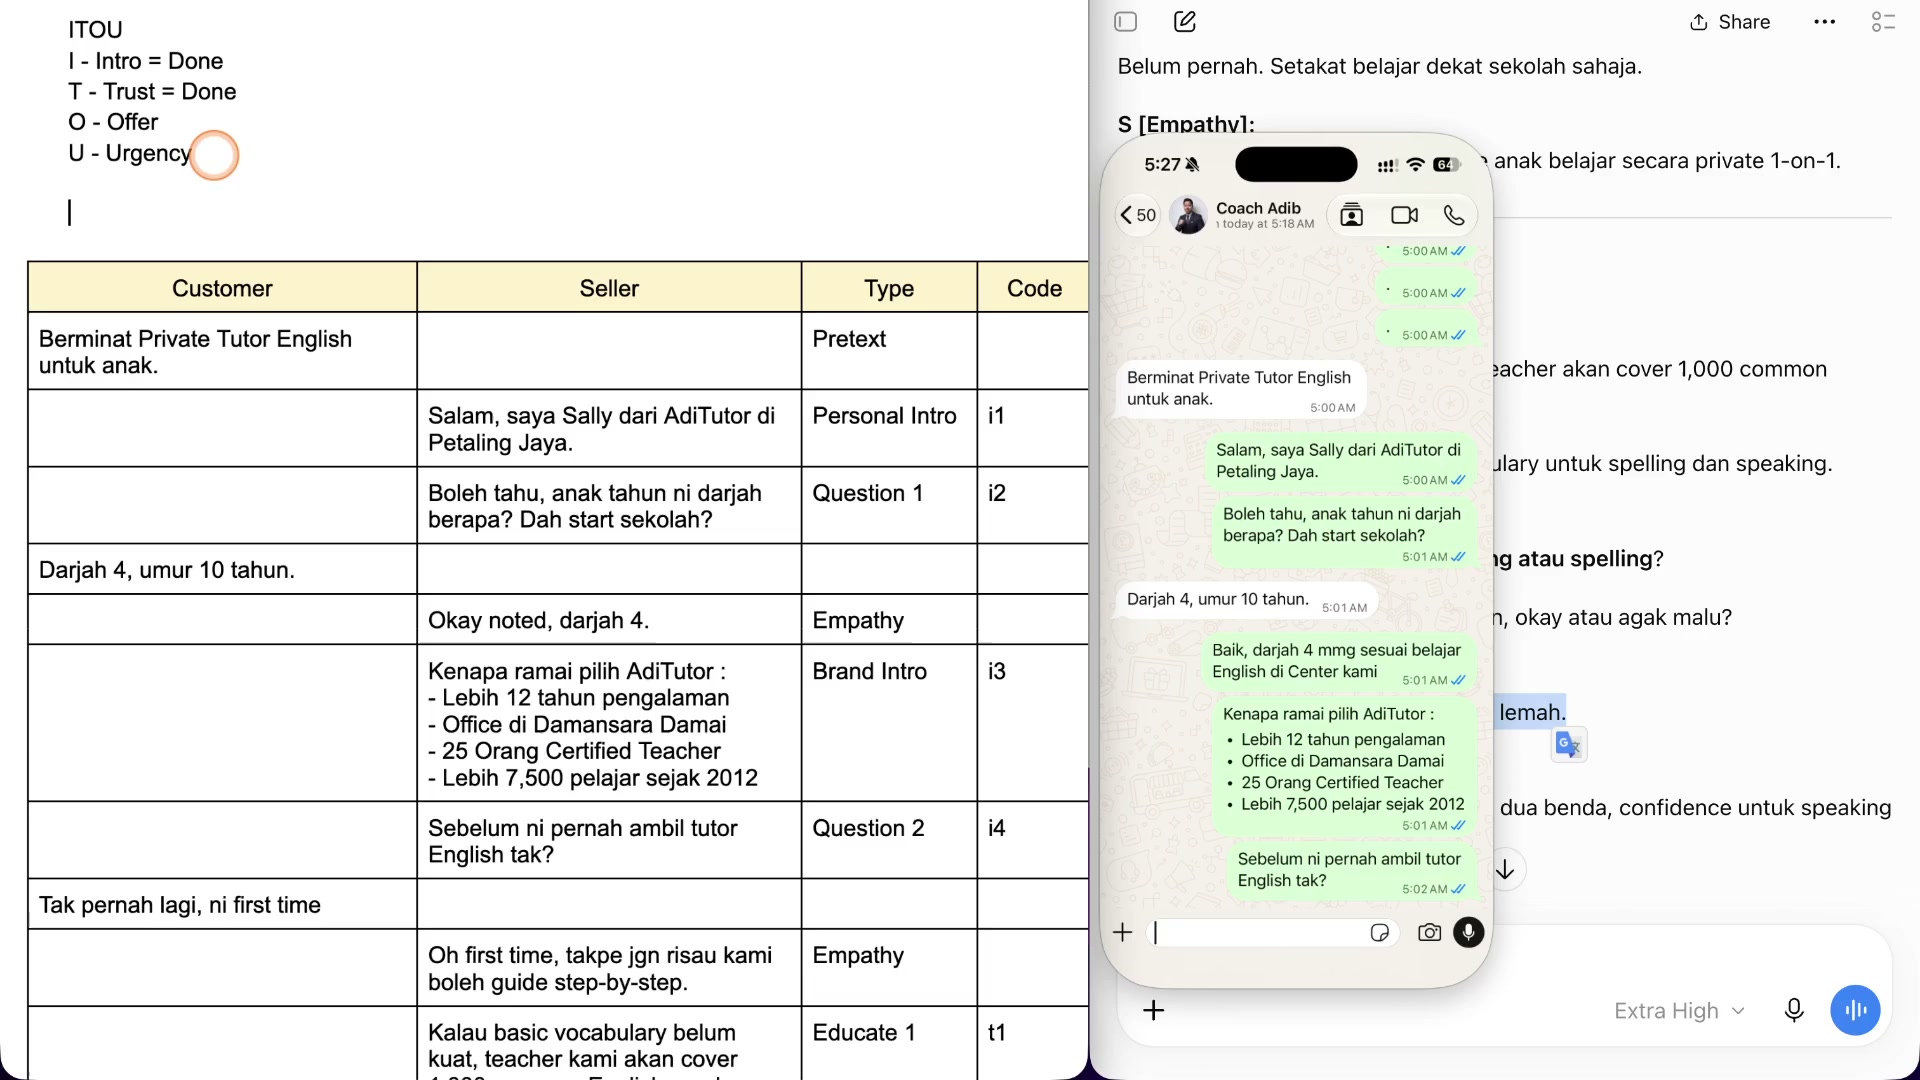Start a new chat with compose icon
The height and width of the screenshot is (1080, 1920).
tap(1185, 22)
